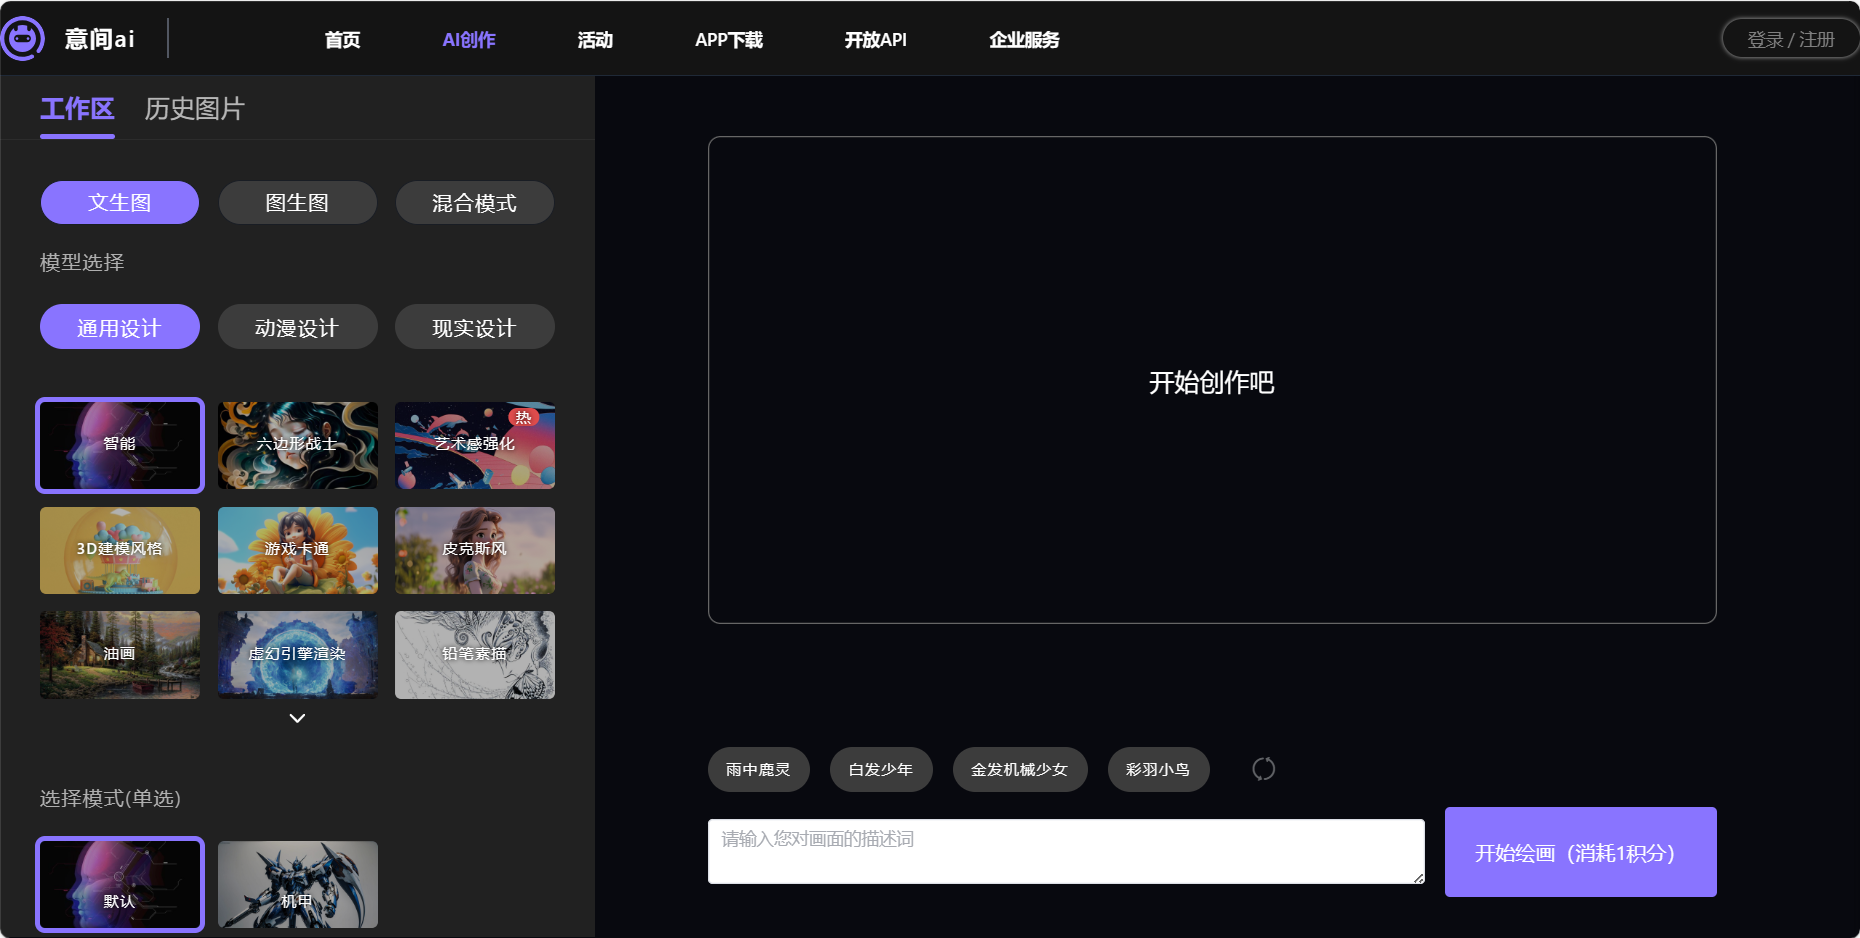Switch model category to 现实设计

click(474, 328)
